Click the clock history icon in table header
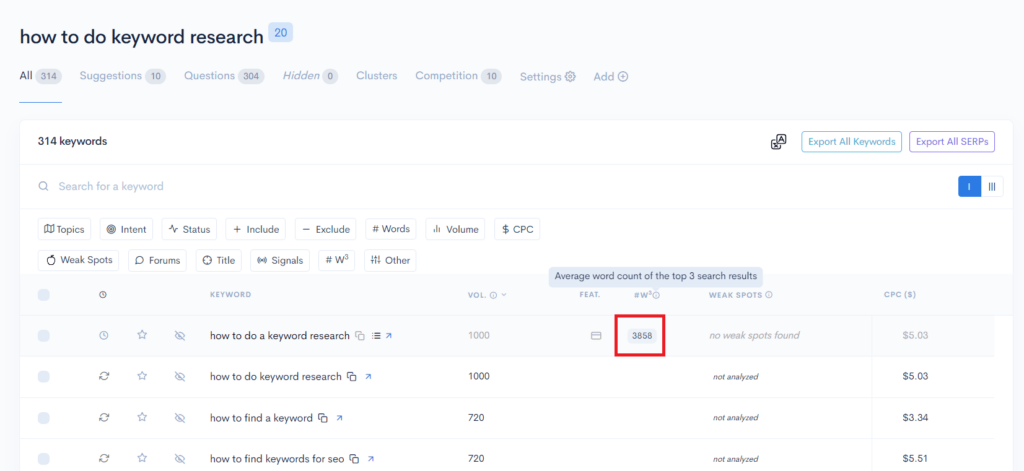Viewport: 1024px width, 471px height. [103, 295]
